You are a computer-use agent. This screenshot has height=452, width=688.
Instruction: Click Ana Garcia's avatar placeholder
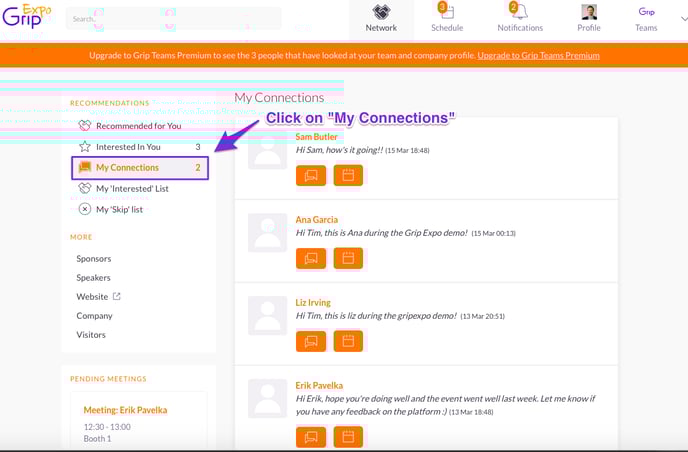[267, 233]
